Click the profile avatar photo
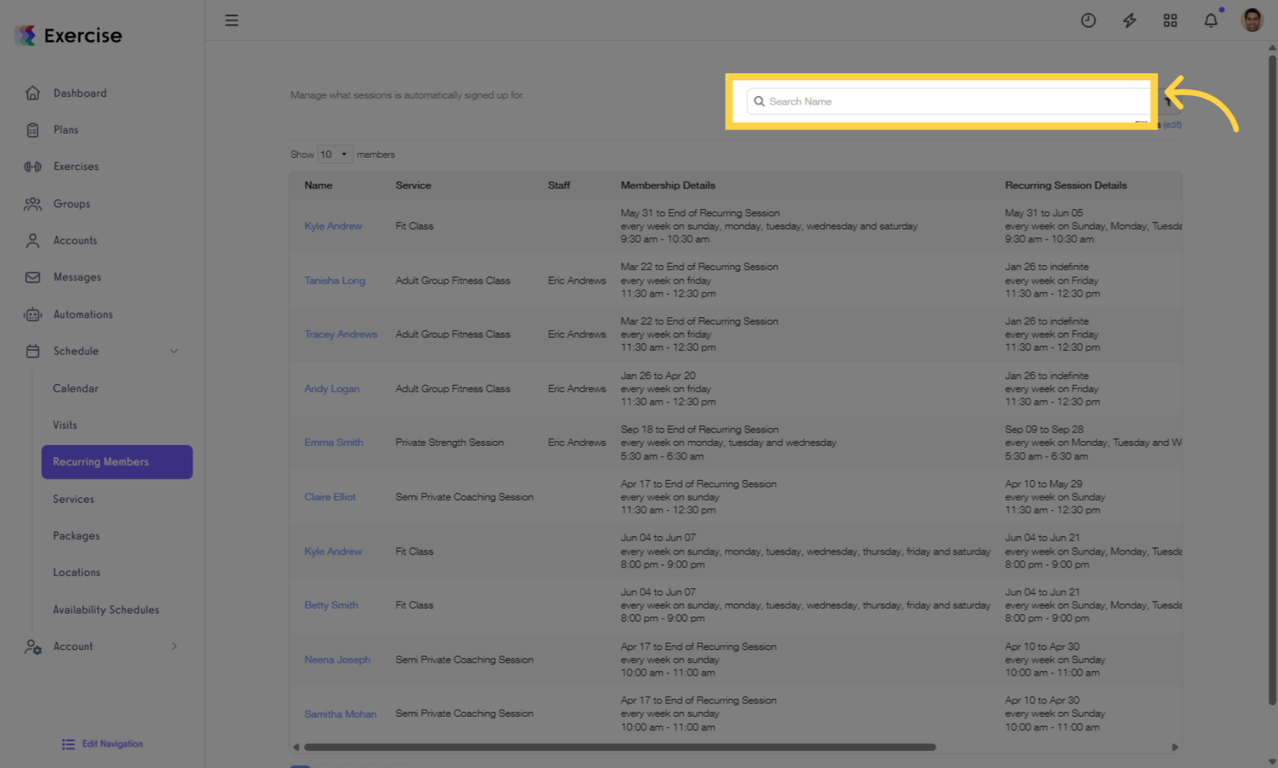The width and height of the screenshot is (1278, 768). coord(1251,19)
